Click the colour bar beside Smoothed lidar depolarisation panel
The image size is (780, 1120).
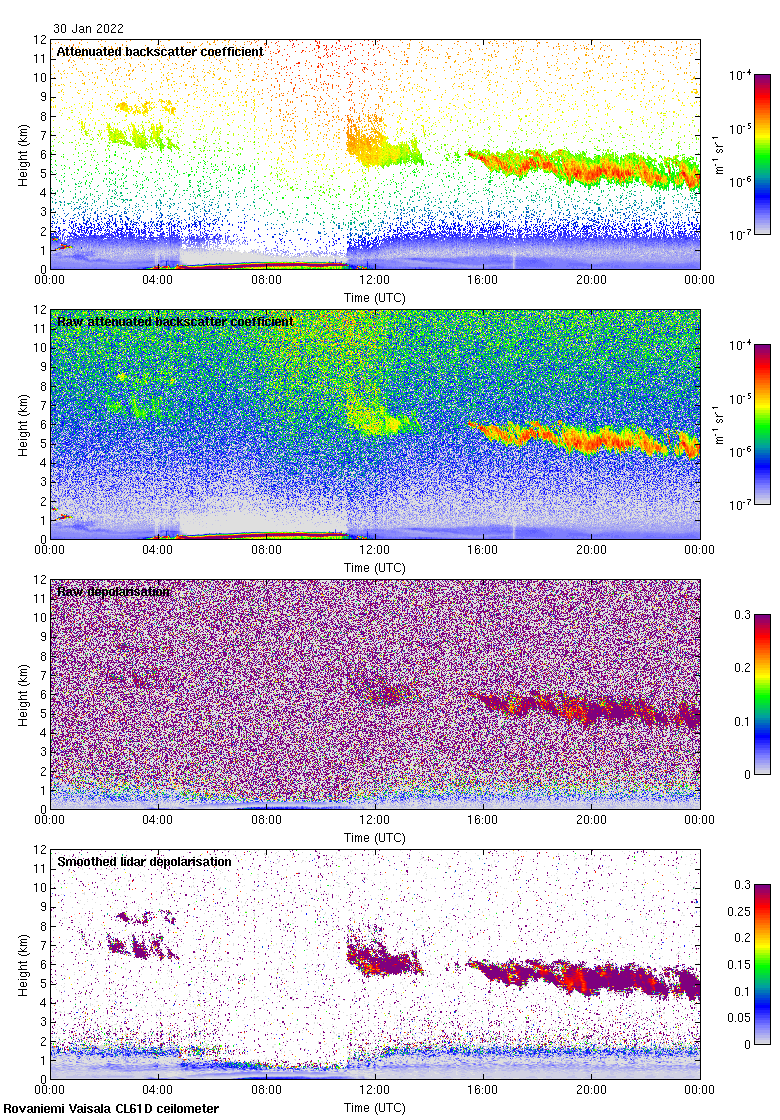pyautogui.click(x=762, y=964)
